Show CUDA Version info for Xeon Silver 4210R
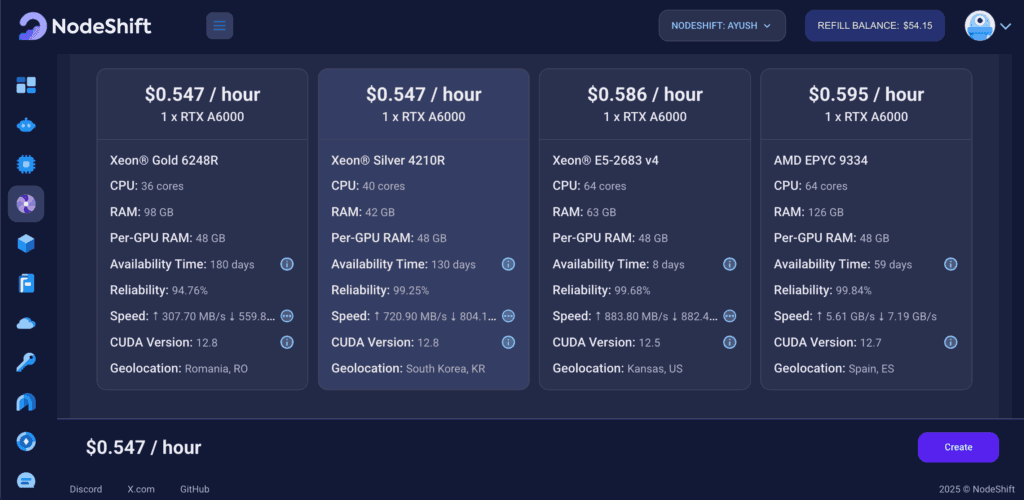Screen dimensions: 1024x500 508,342
